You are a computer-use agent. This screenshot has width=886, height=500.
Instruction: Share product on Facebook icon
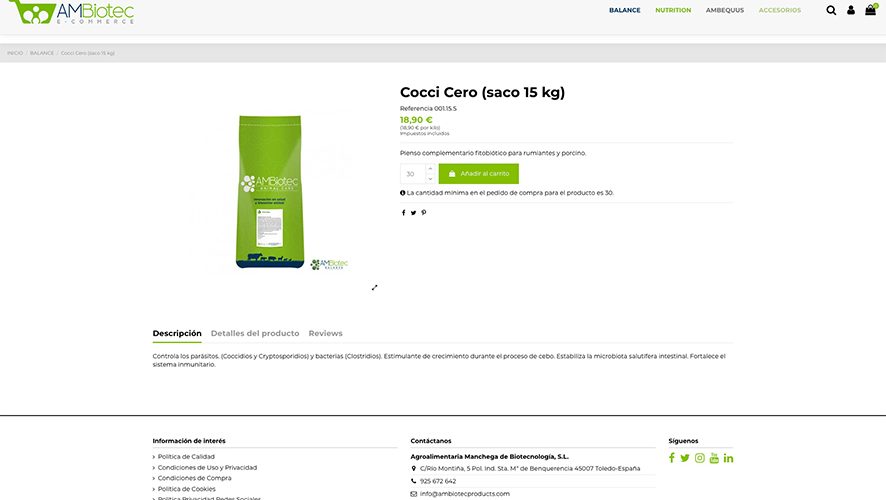[403, 213]
